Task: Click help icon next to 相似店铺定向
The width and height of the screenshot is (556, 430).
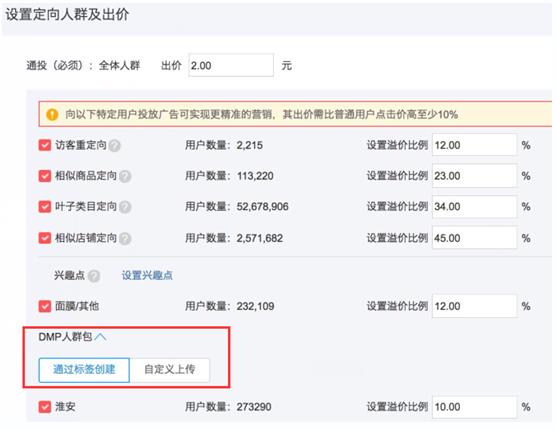Action: (125, 239)
